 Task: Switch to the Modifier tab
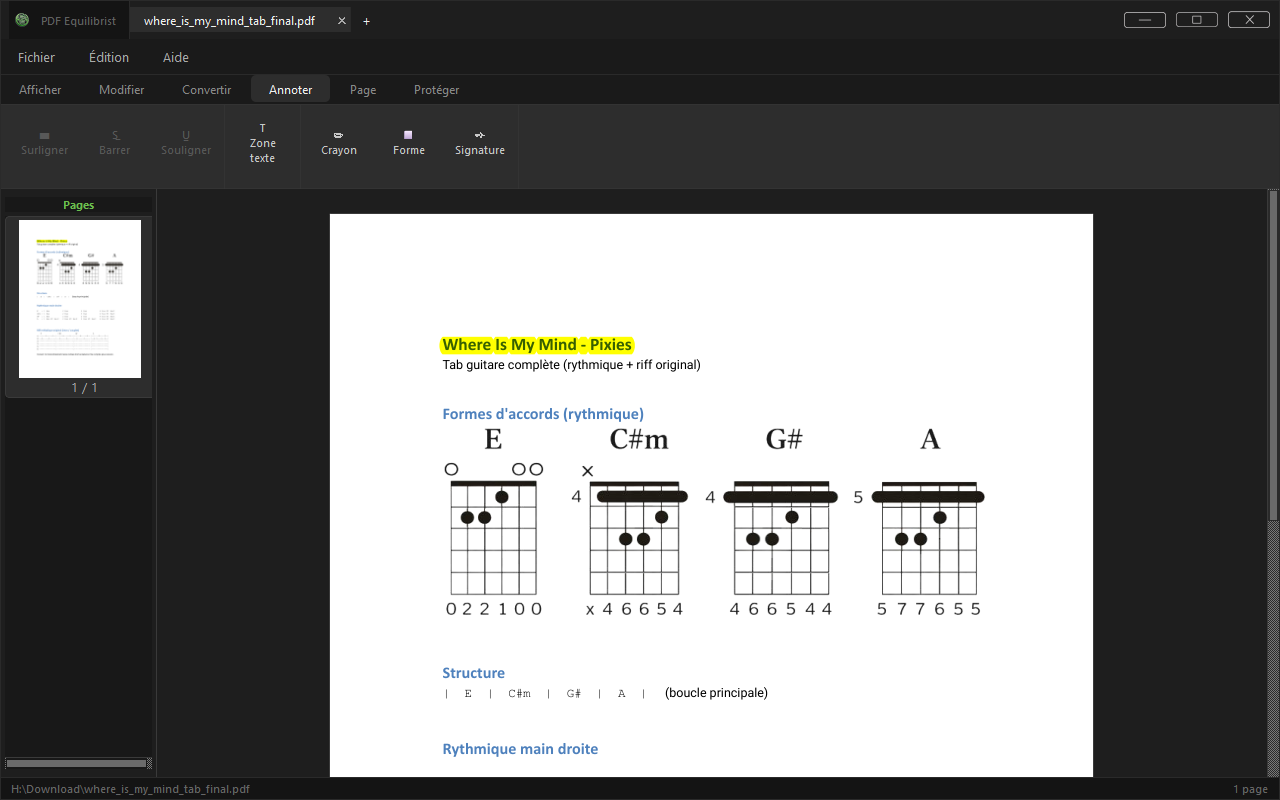coord(122,90)
